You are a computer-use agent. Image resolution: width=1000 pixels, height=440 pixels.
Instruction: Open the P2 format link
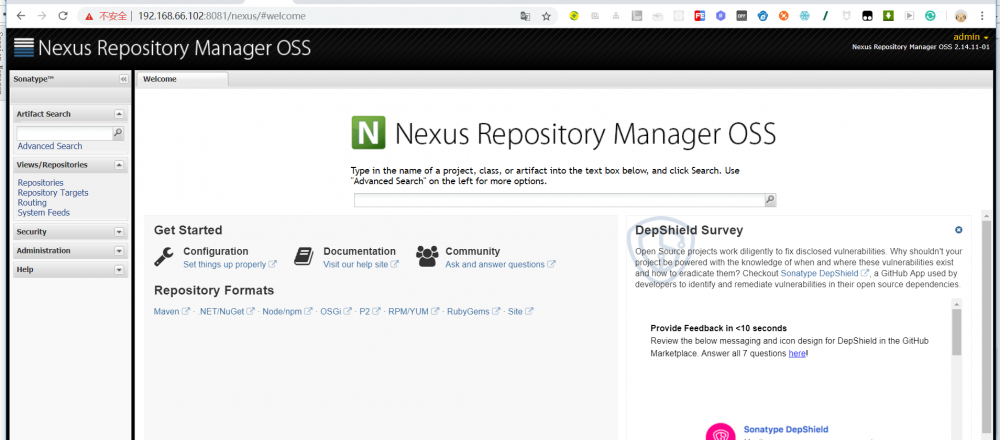[370, 312]
